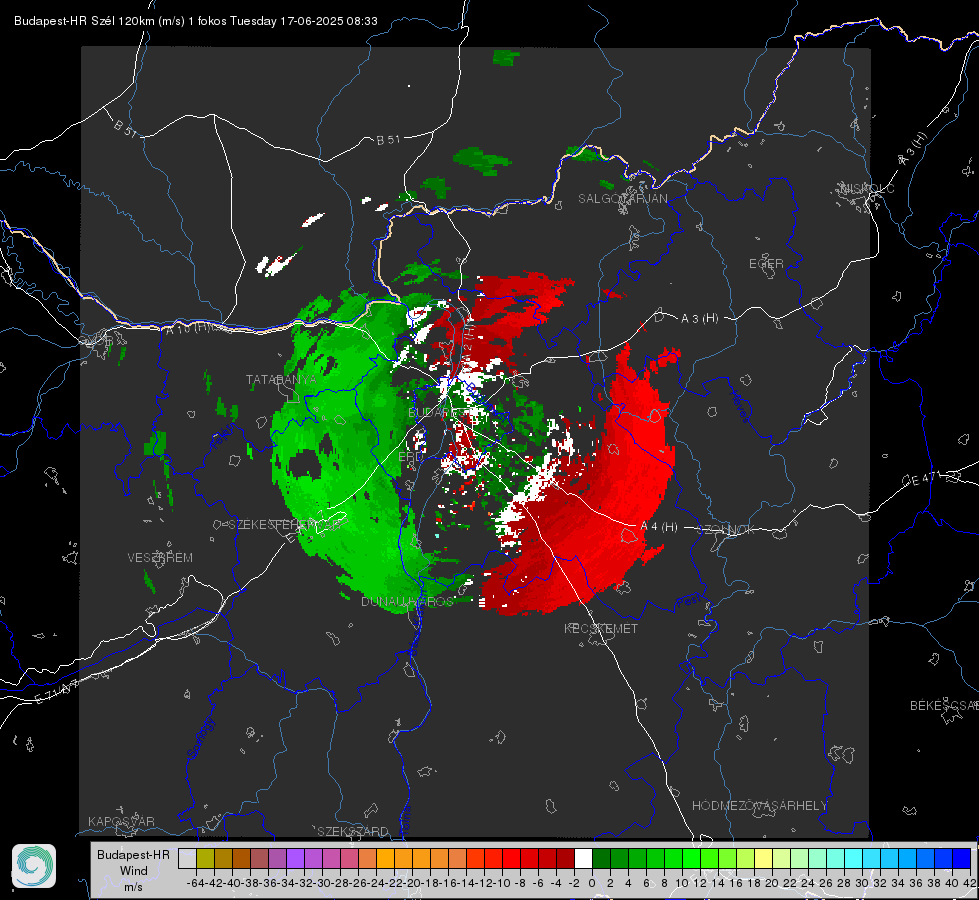Select the olive swatch right of -64 in the legend
The height and width of the screenshot is (900, 979).
tap(205, 858)
